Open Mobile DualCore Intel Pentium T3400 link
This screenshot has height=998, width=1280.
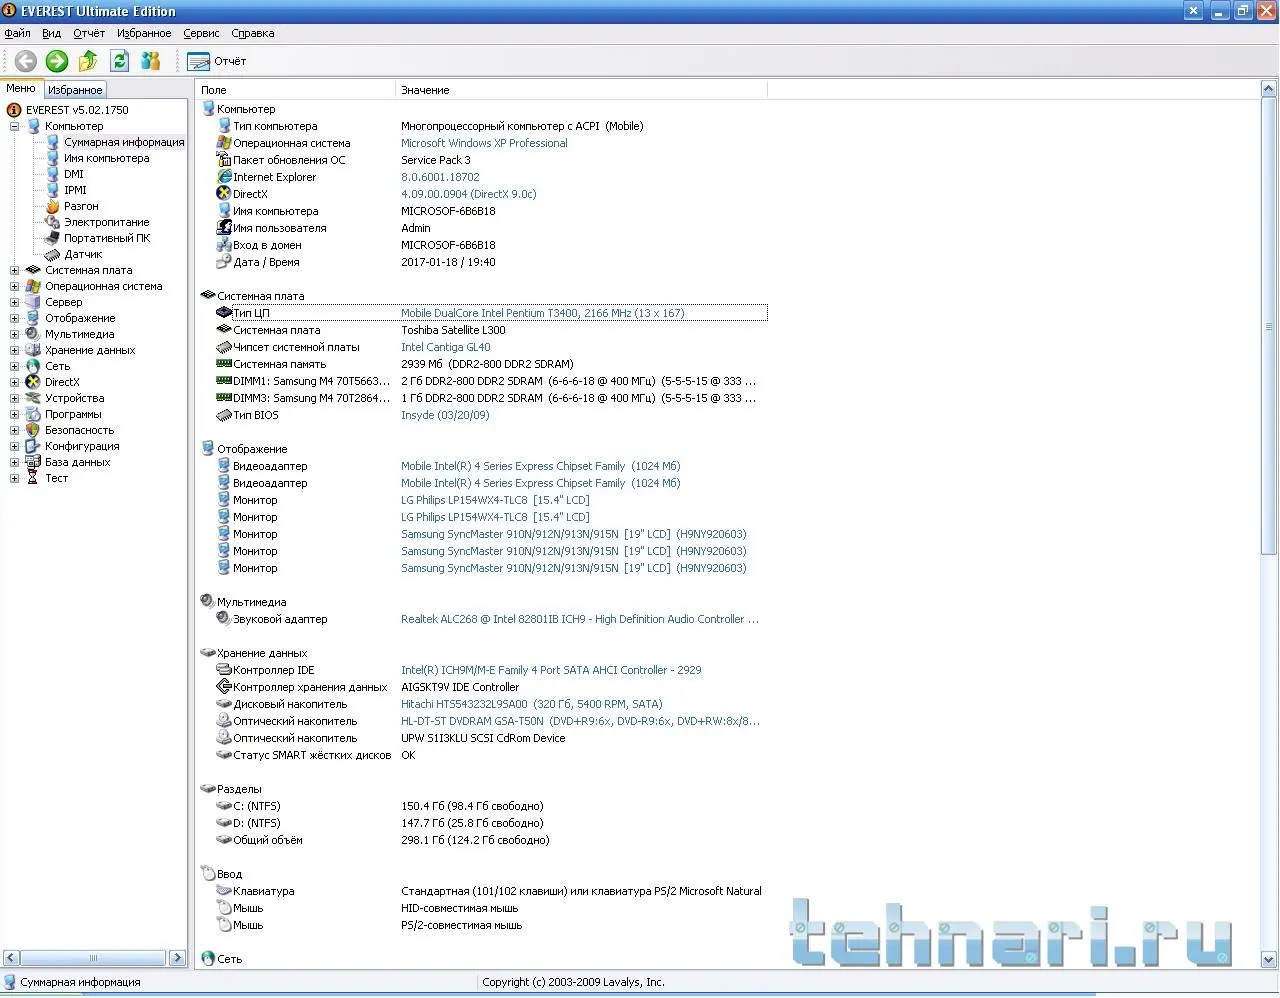[x=543, y=313]
